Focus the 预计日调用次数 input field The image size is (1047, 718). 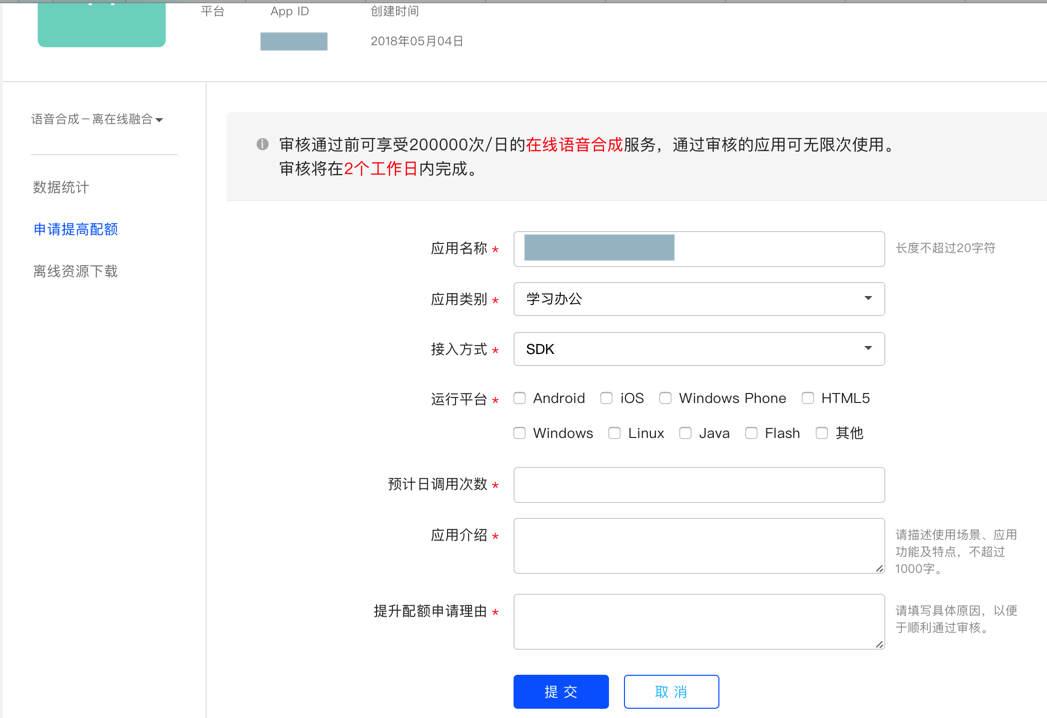699,485
